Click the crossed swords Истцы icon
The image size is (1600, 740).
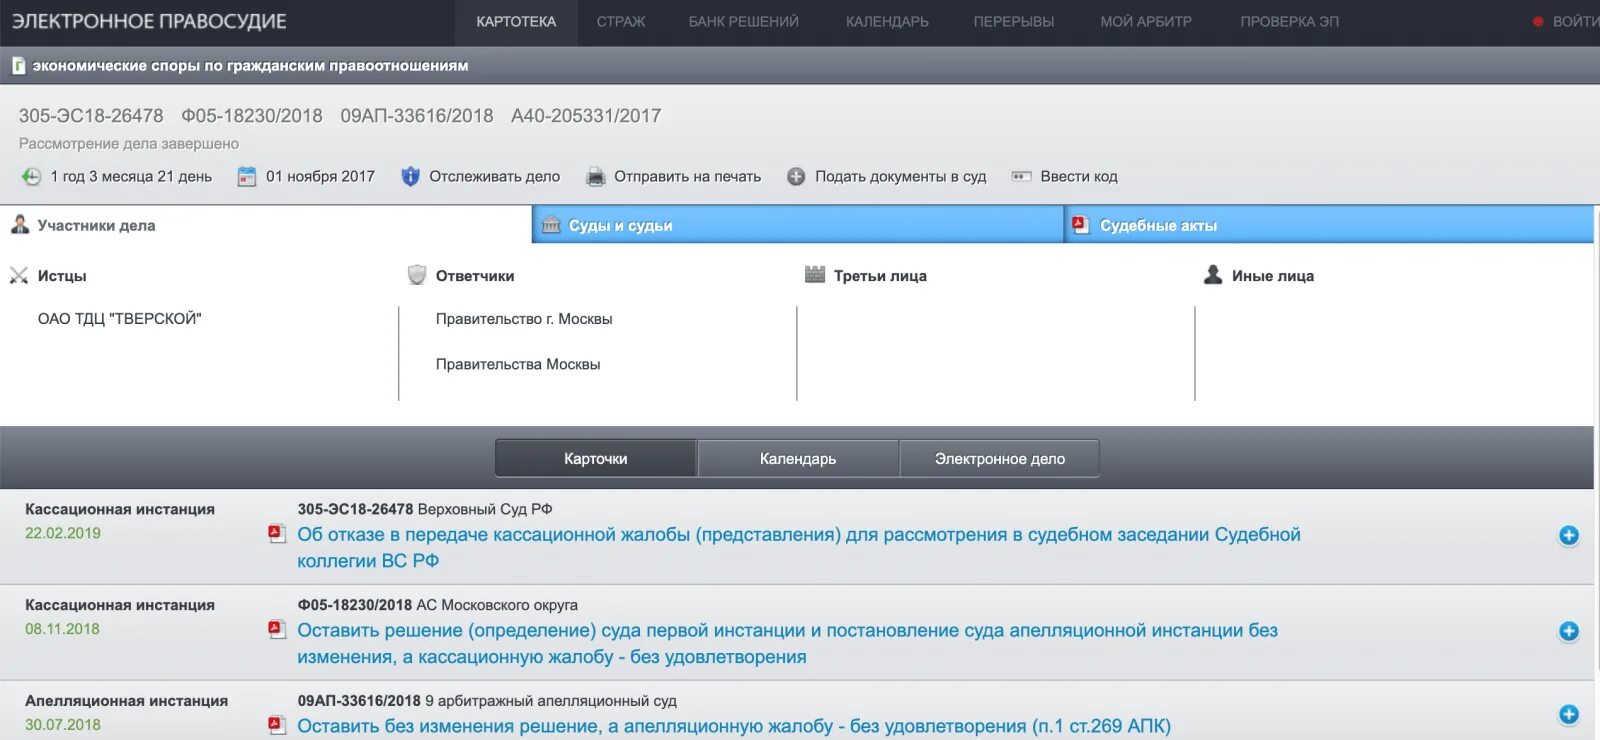(19, 276)
